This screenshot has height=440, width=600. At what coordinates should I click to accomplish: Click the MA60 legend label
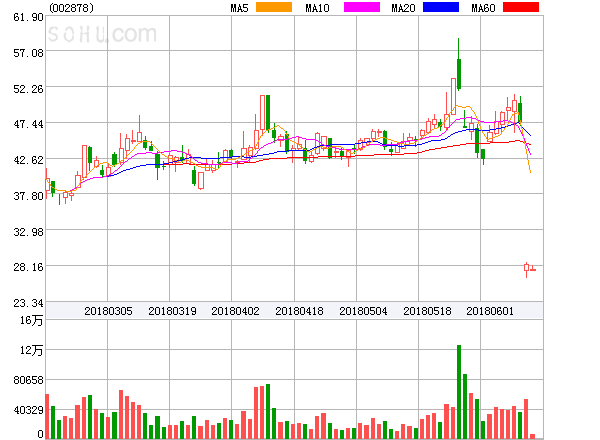tap(483, 8)
